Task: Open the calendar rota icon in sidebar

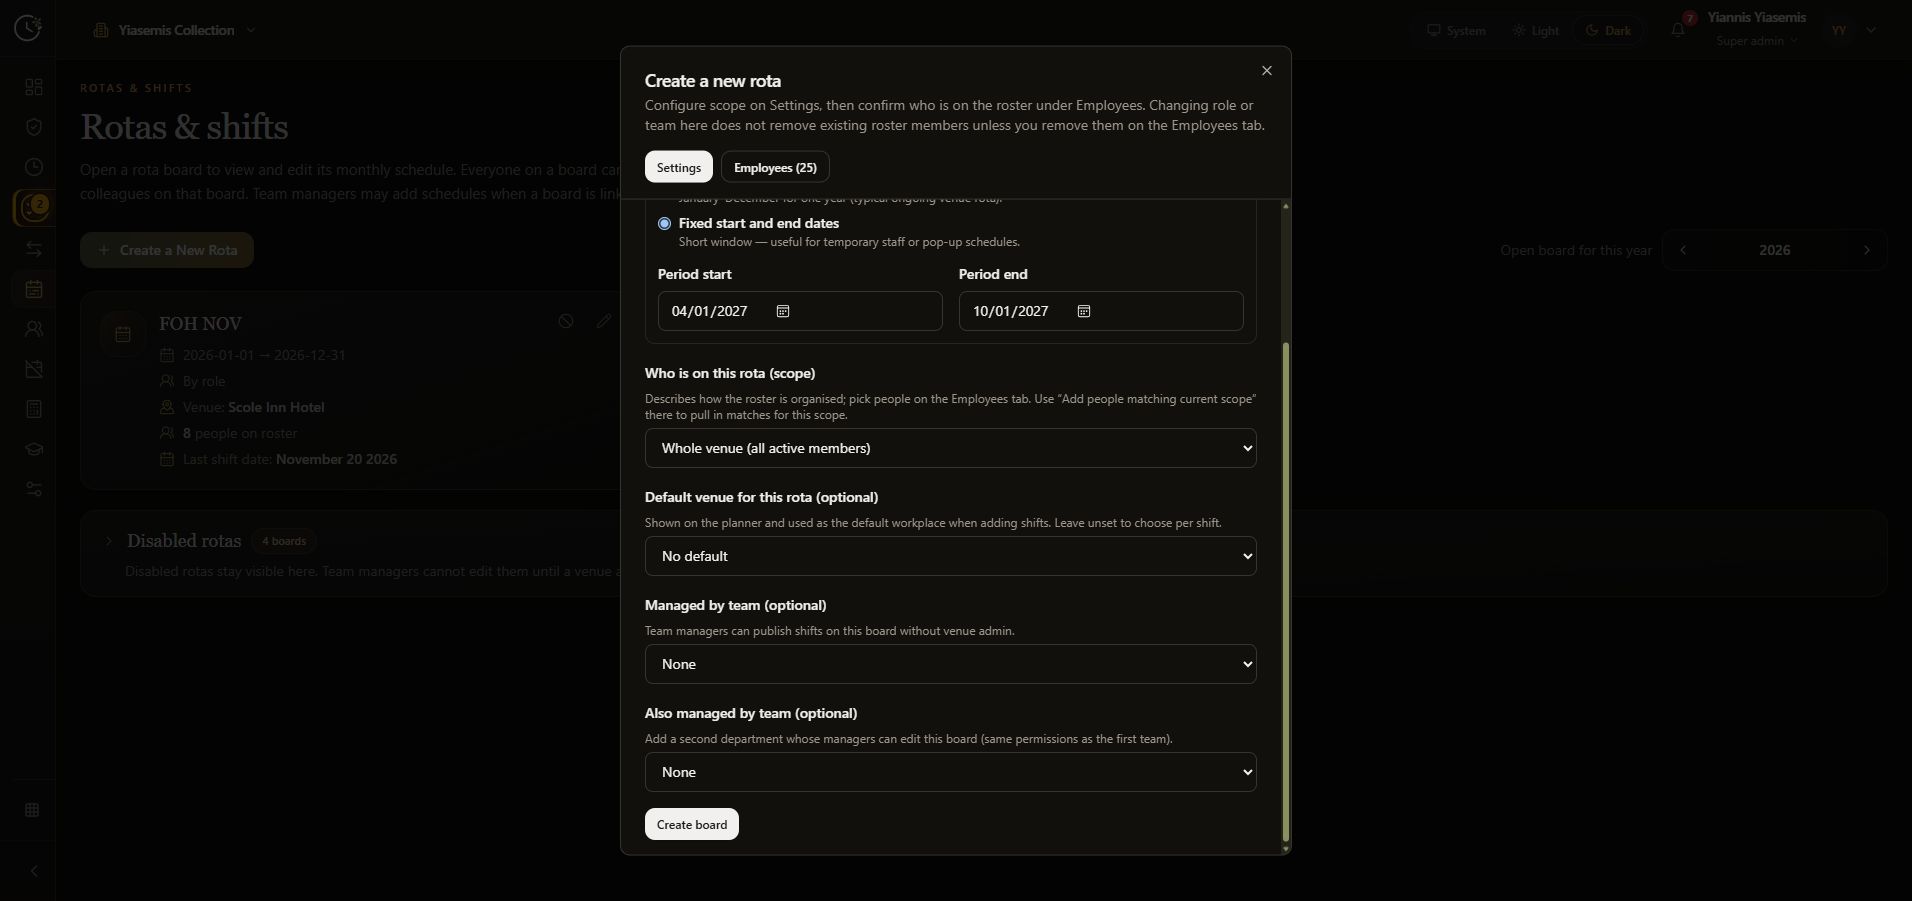Action: [x=34, y=289]
